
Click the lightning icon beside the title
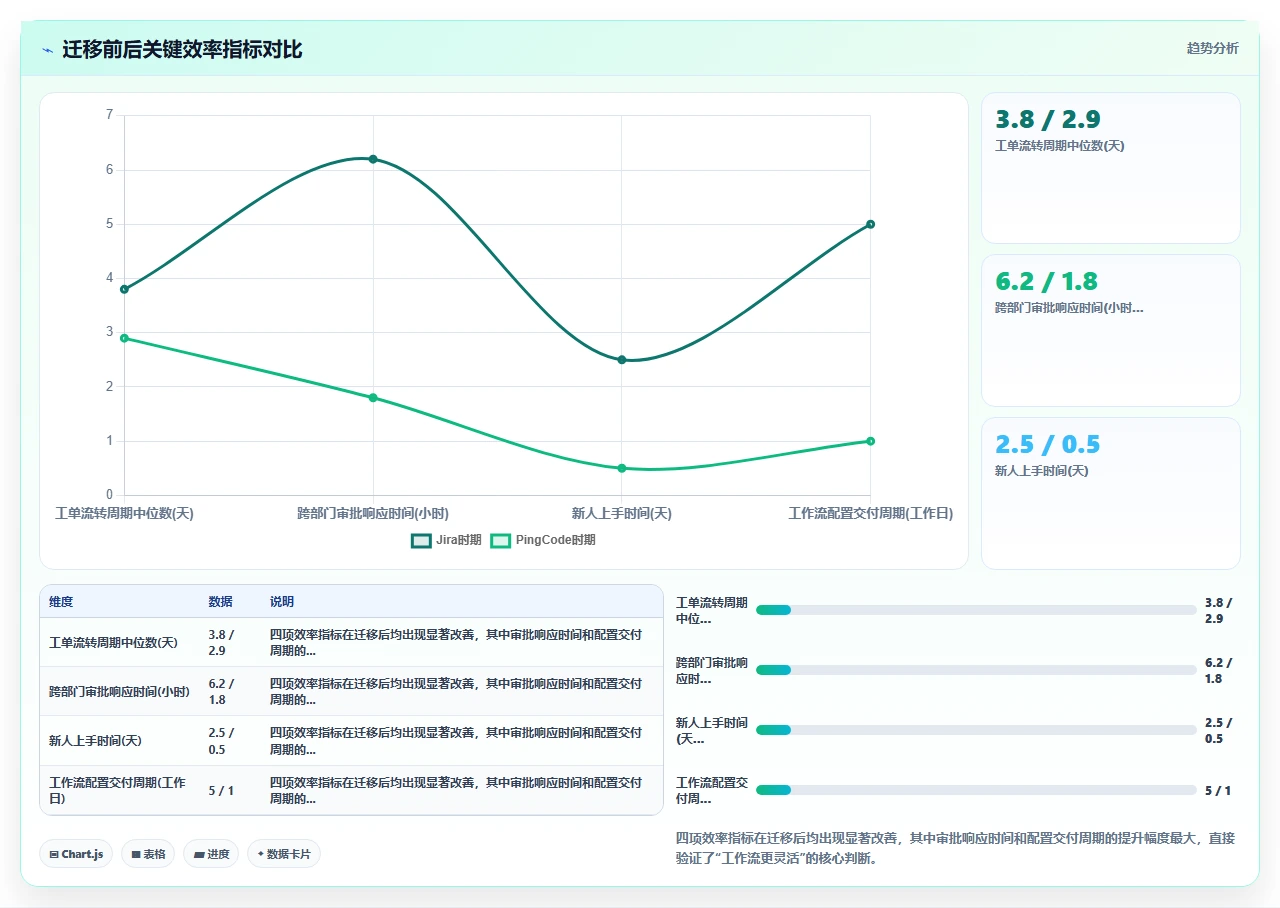pos(47,50)
